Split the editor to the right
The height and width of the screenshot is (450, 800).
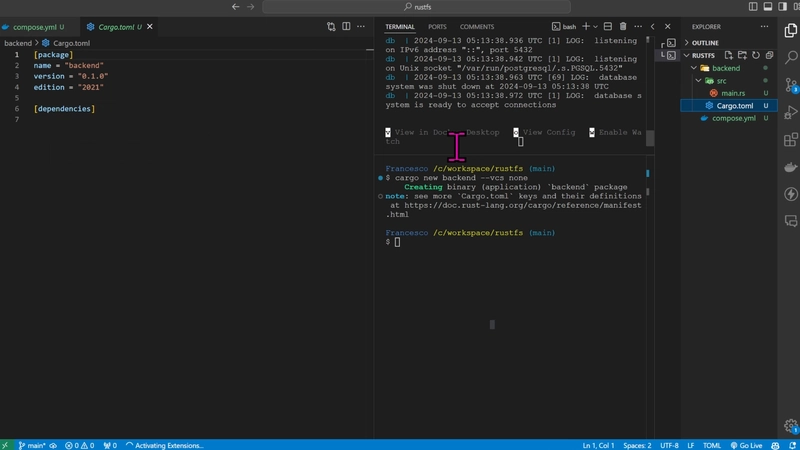[x=346, y=27]
